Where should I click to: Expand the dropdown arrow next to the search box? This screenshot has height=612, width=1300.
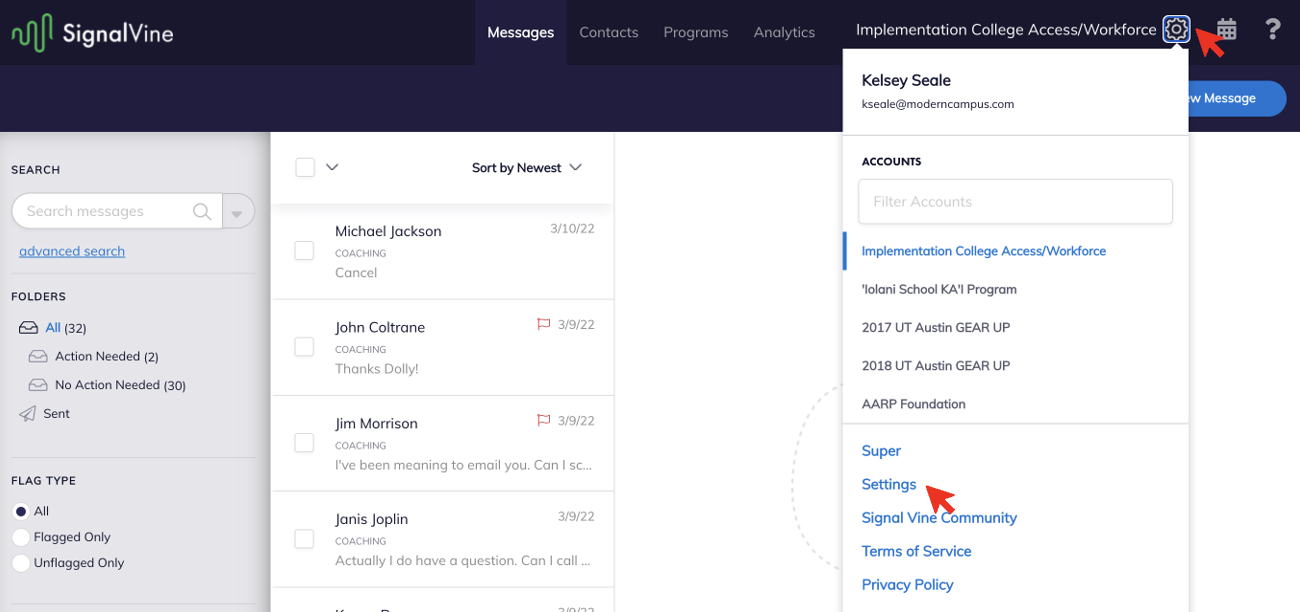pos(238,211)
